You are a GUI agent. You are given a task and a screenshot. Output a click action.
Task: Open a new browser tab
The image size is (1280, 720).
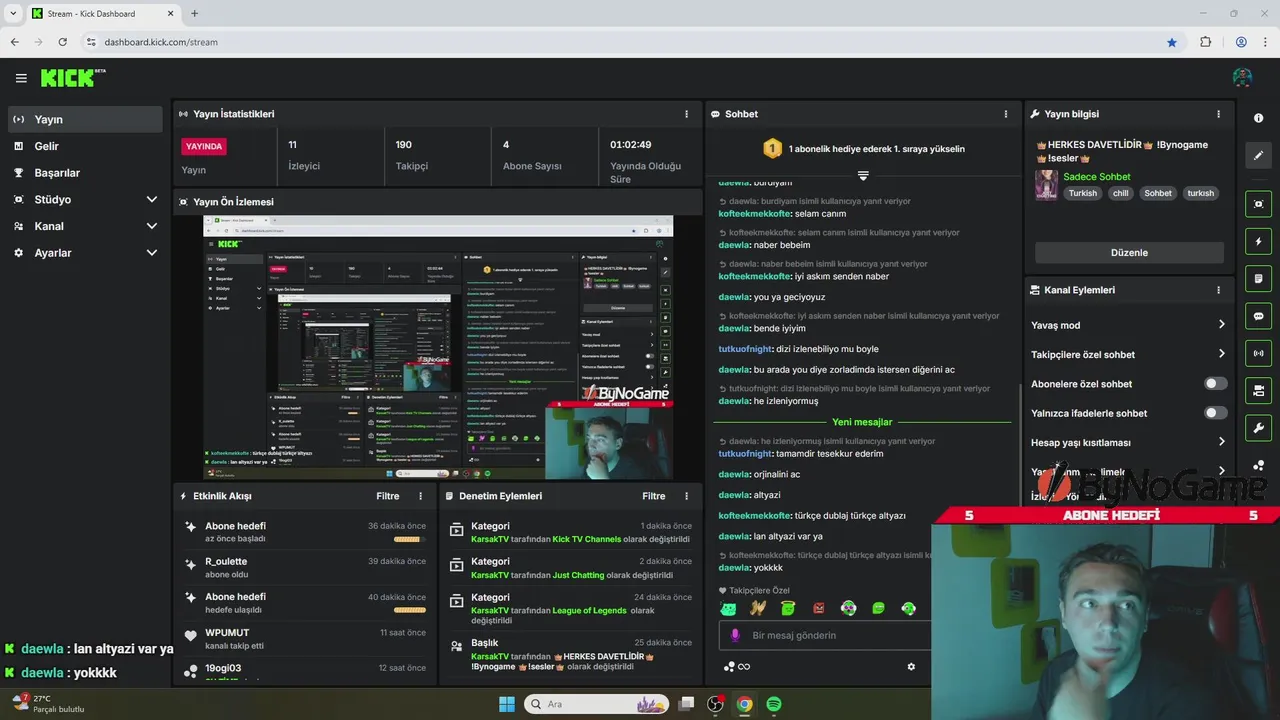(194, 13)
